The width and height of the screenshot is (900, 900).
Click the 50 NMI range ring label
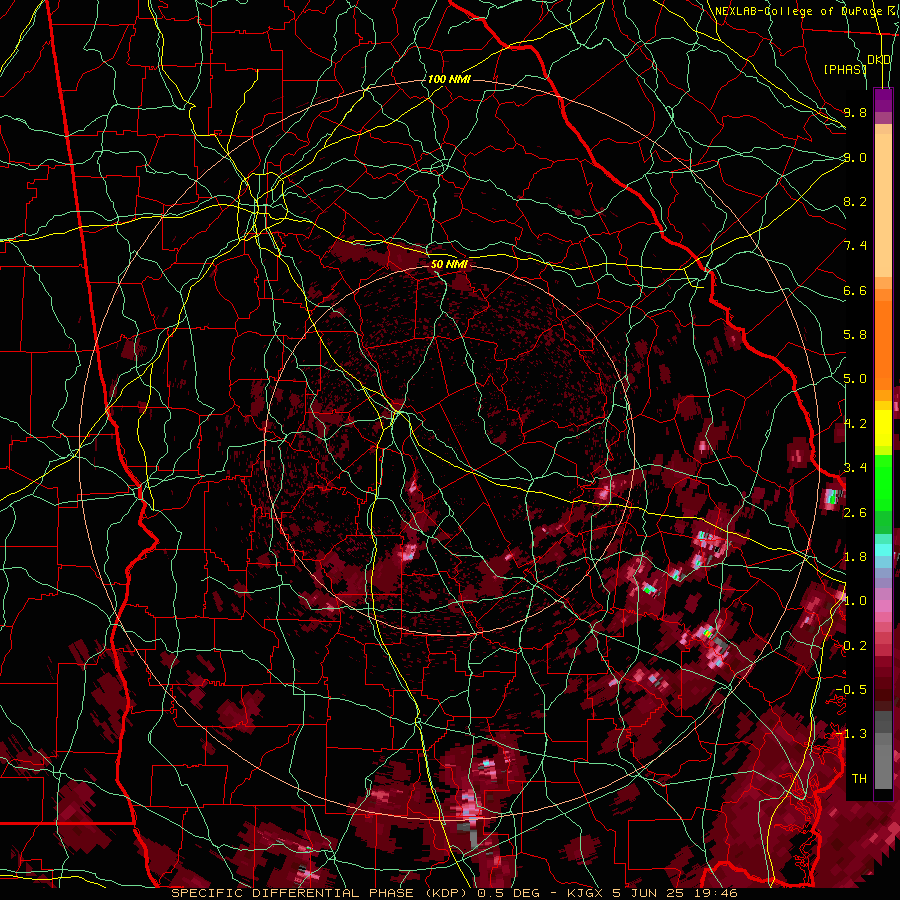pos(449,264)
